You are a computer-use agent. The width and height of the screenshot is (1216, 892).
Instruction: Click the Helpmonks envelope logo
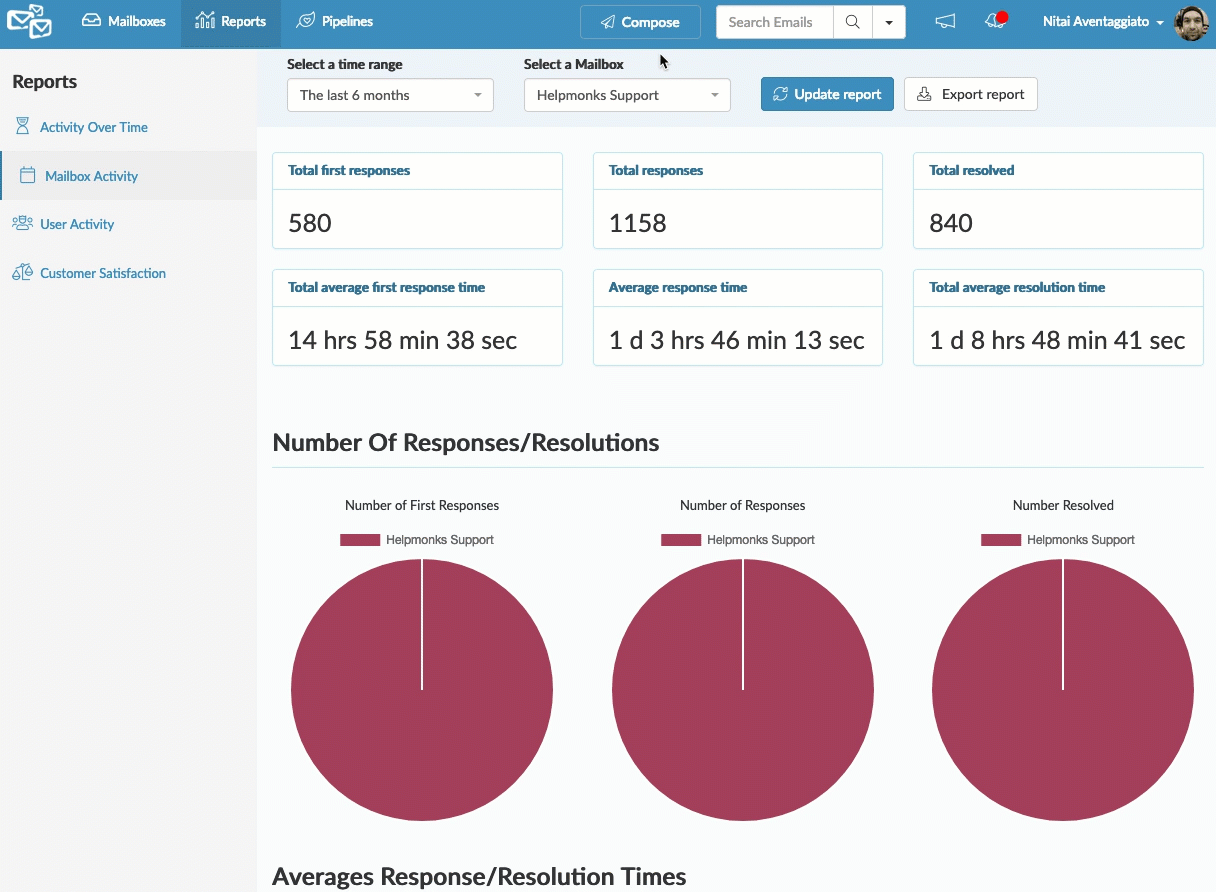(29, 21)
